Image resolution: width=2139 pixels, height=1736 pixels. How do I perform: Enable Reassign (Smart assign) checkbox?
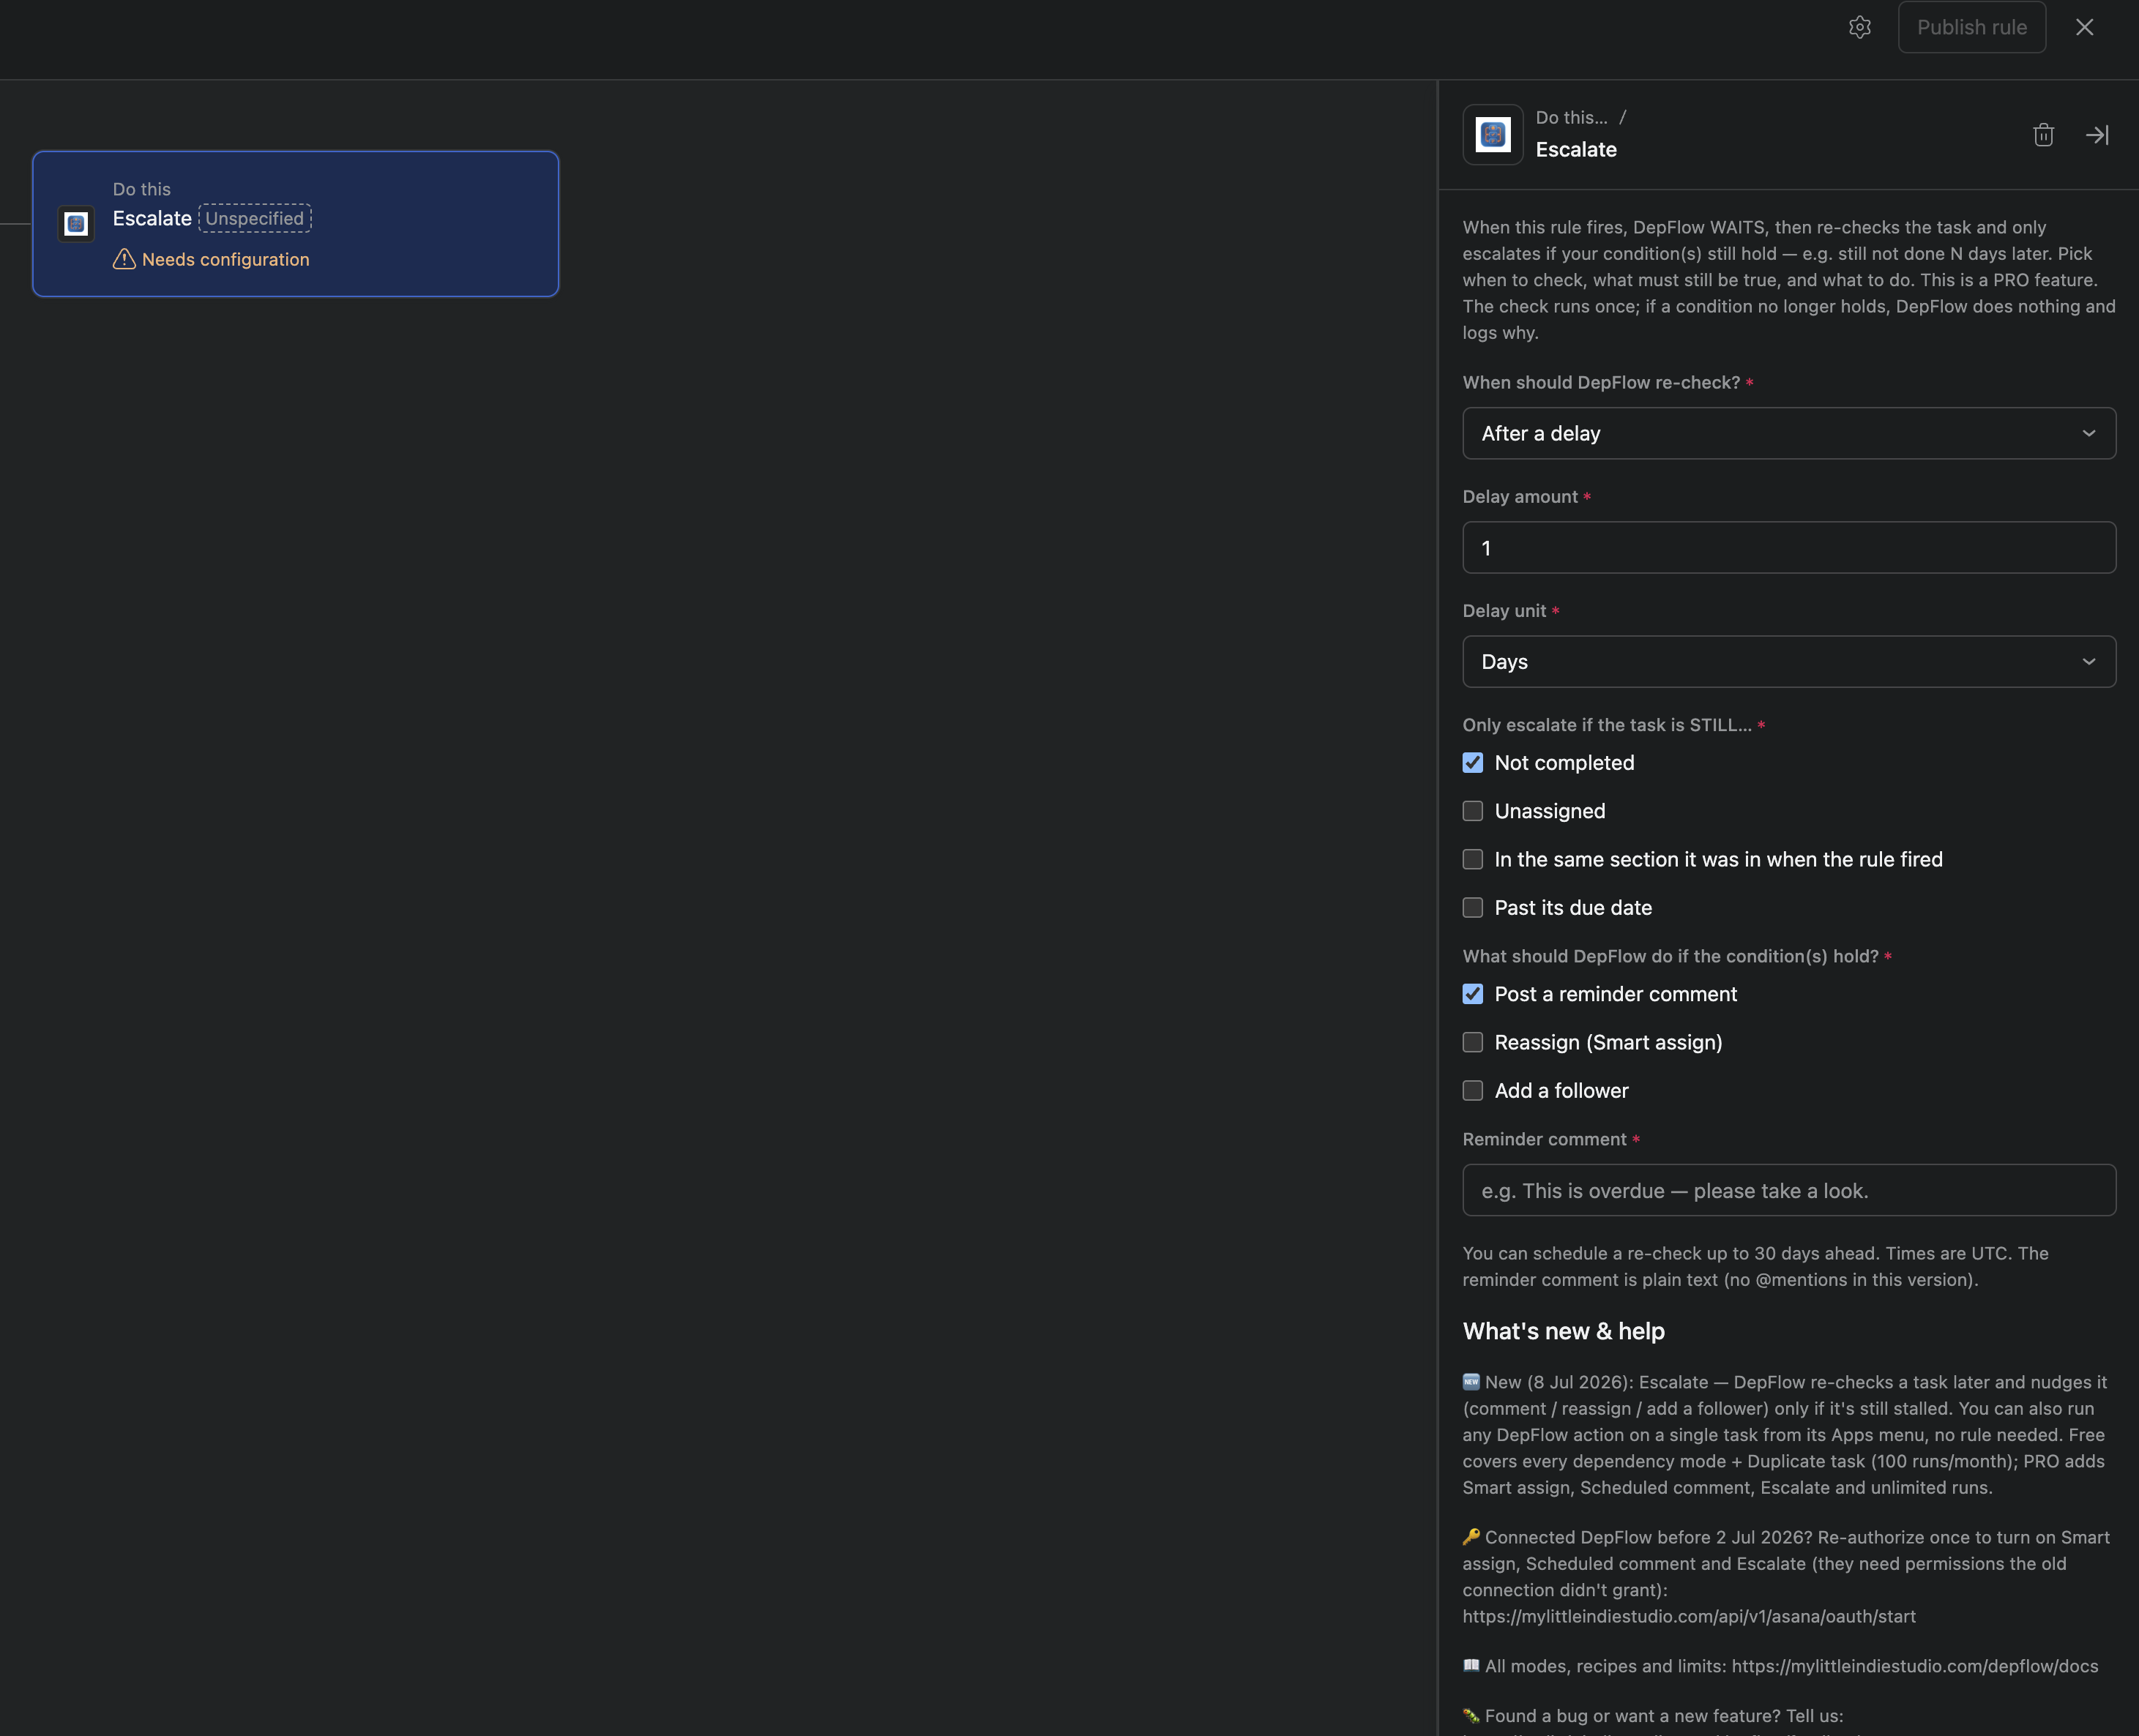(1472, 1042)
